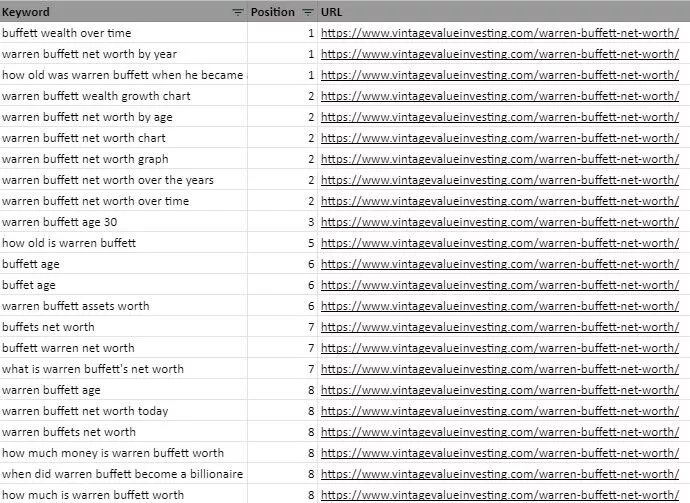Select cell 'warren buffets net worth'
This screenshot has height=503, width=690.
(x=124, y=432)
